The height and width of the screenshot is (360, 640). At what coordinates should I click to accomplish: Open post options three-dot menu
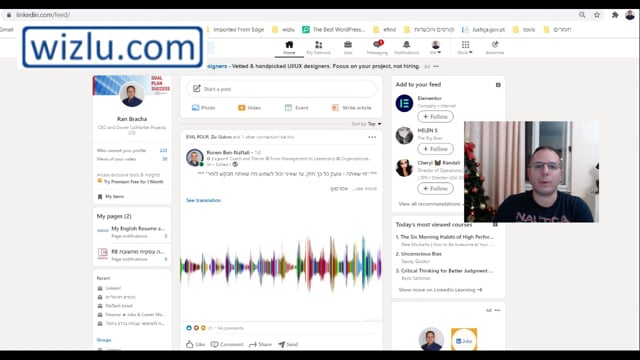pyautogui.click(x=372, y=137)
